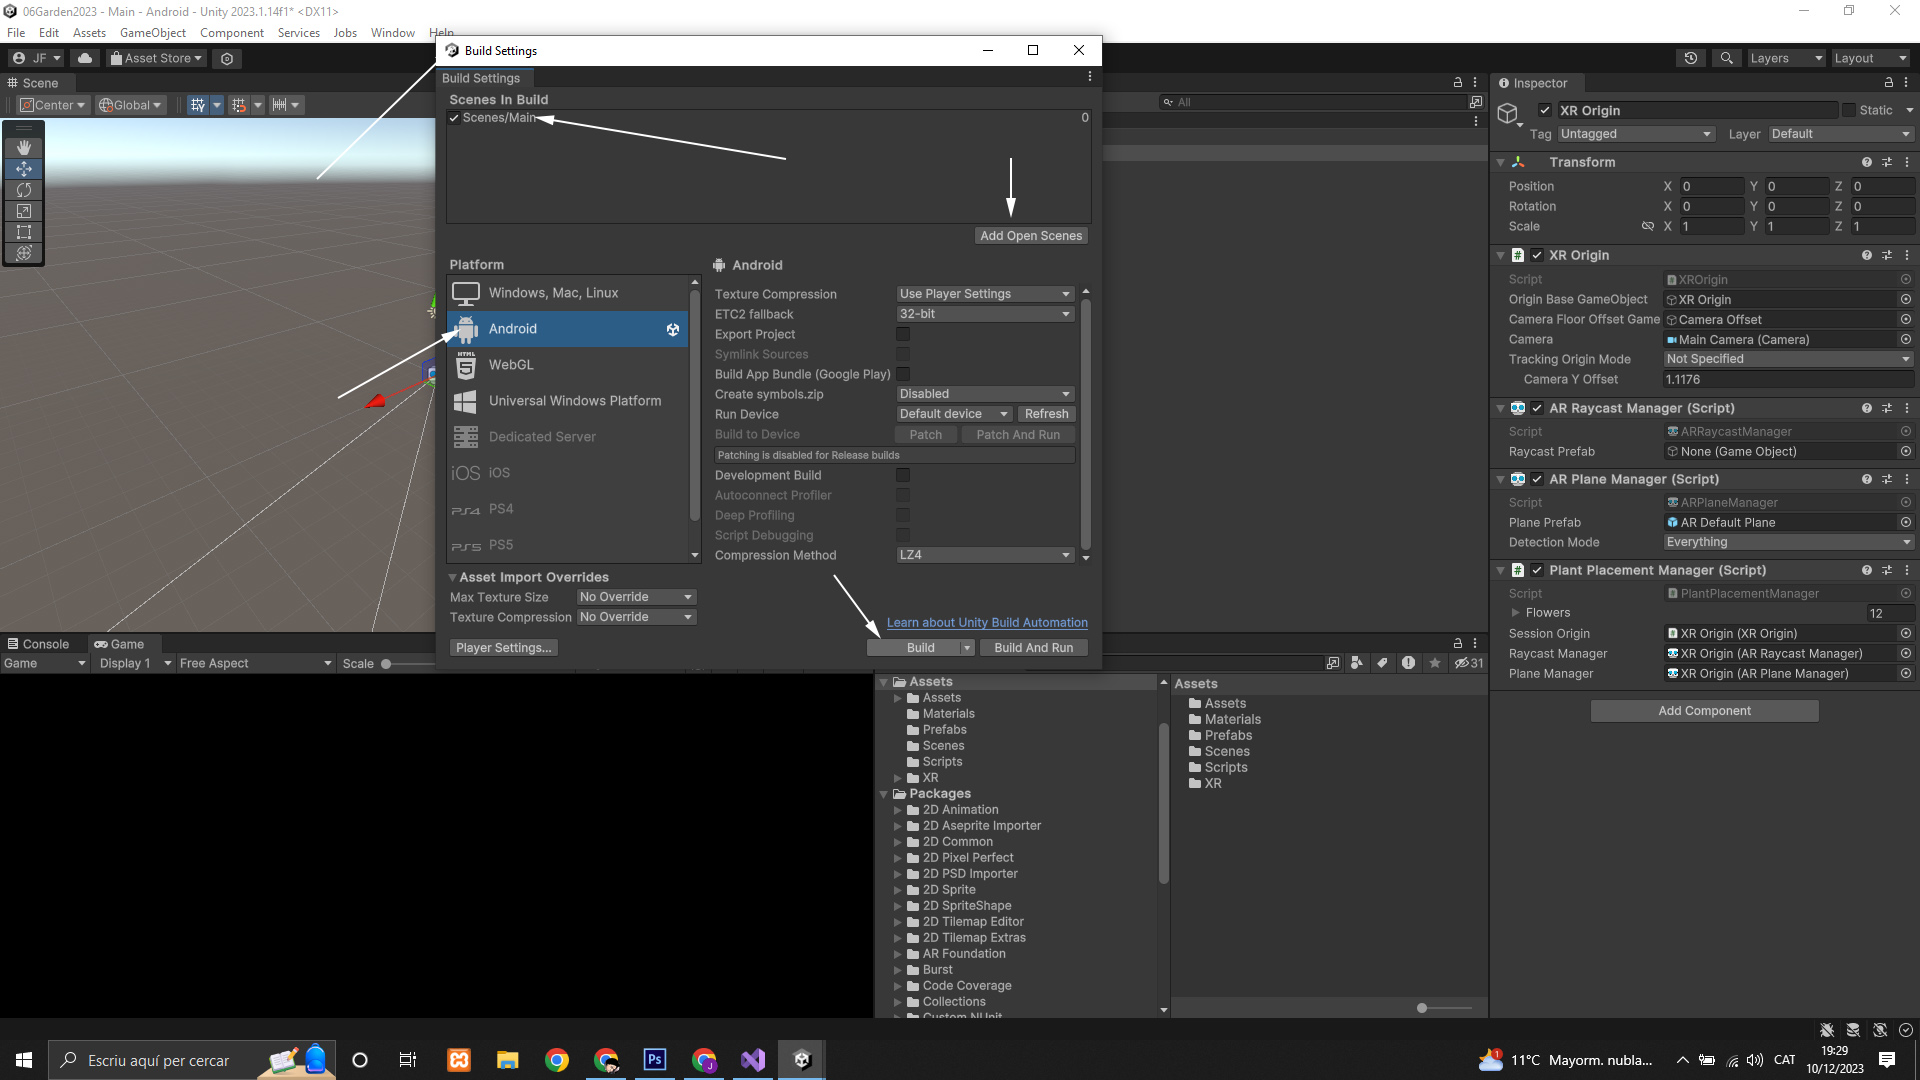This screenshot has height=1080, width=1920.
Task: Open the undo history icon
Action: click(1691, 58)
